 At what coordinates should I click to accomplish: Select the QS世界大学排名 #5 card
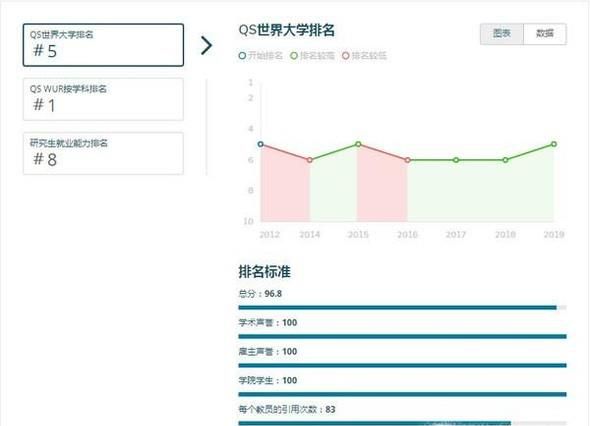[103, 45]
